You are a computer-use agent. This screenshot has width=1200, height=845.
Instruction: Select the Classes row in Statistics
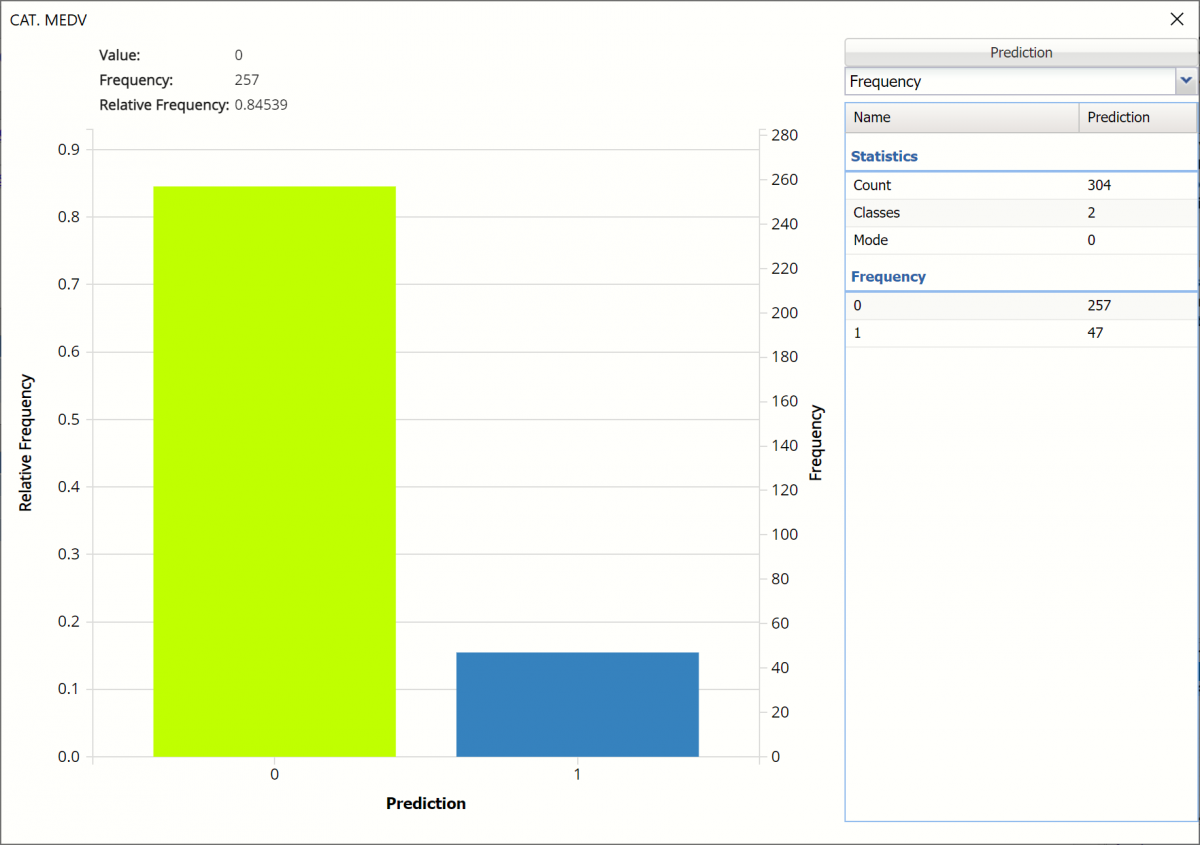(1020, 212)
